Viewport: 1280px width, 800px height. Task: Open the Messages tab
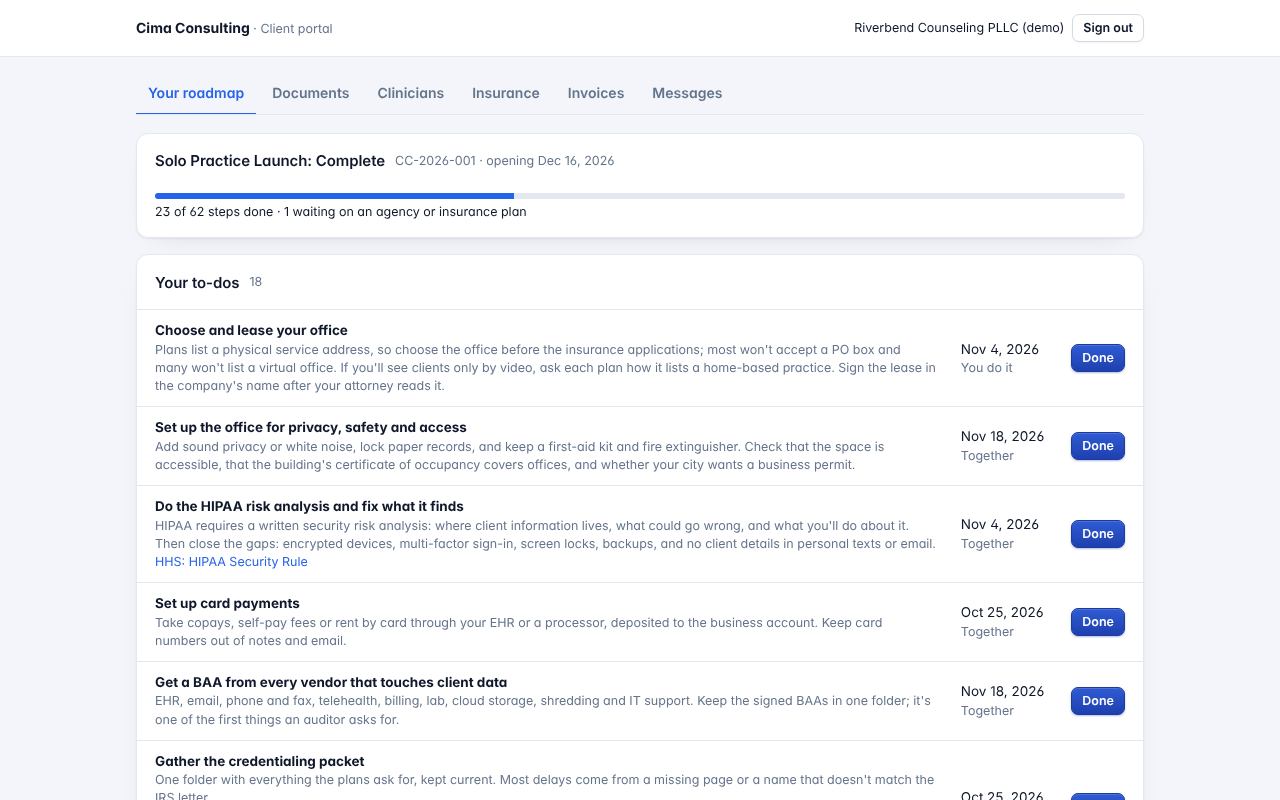(x=687, y=93)
